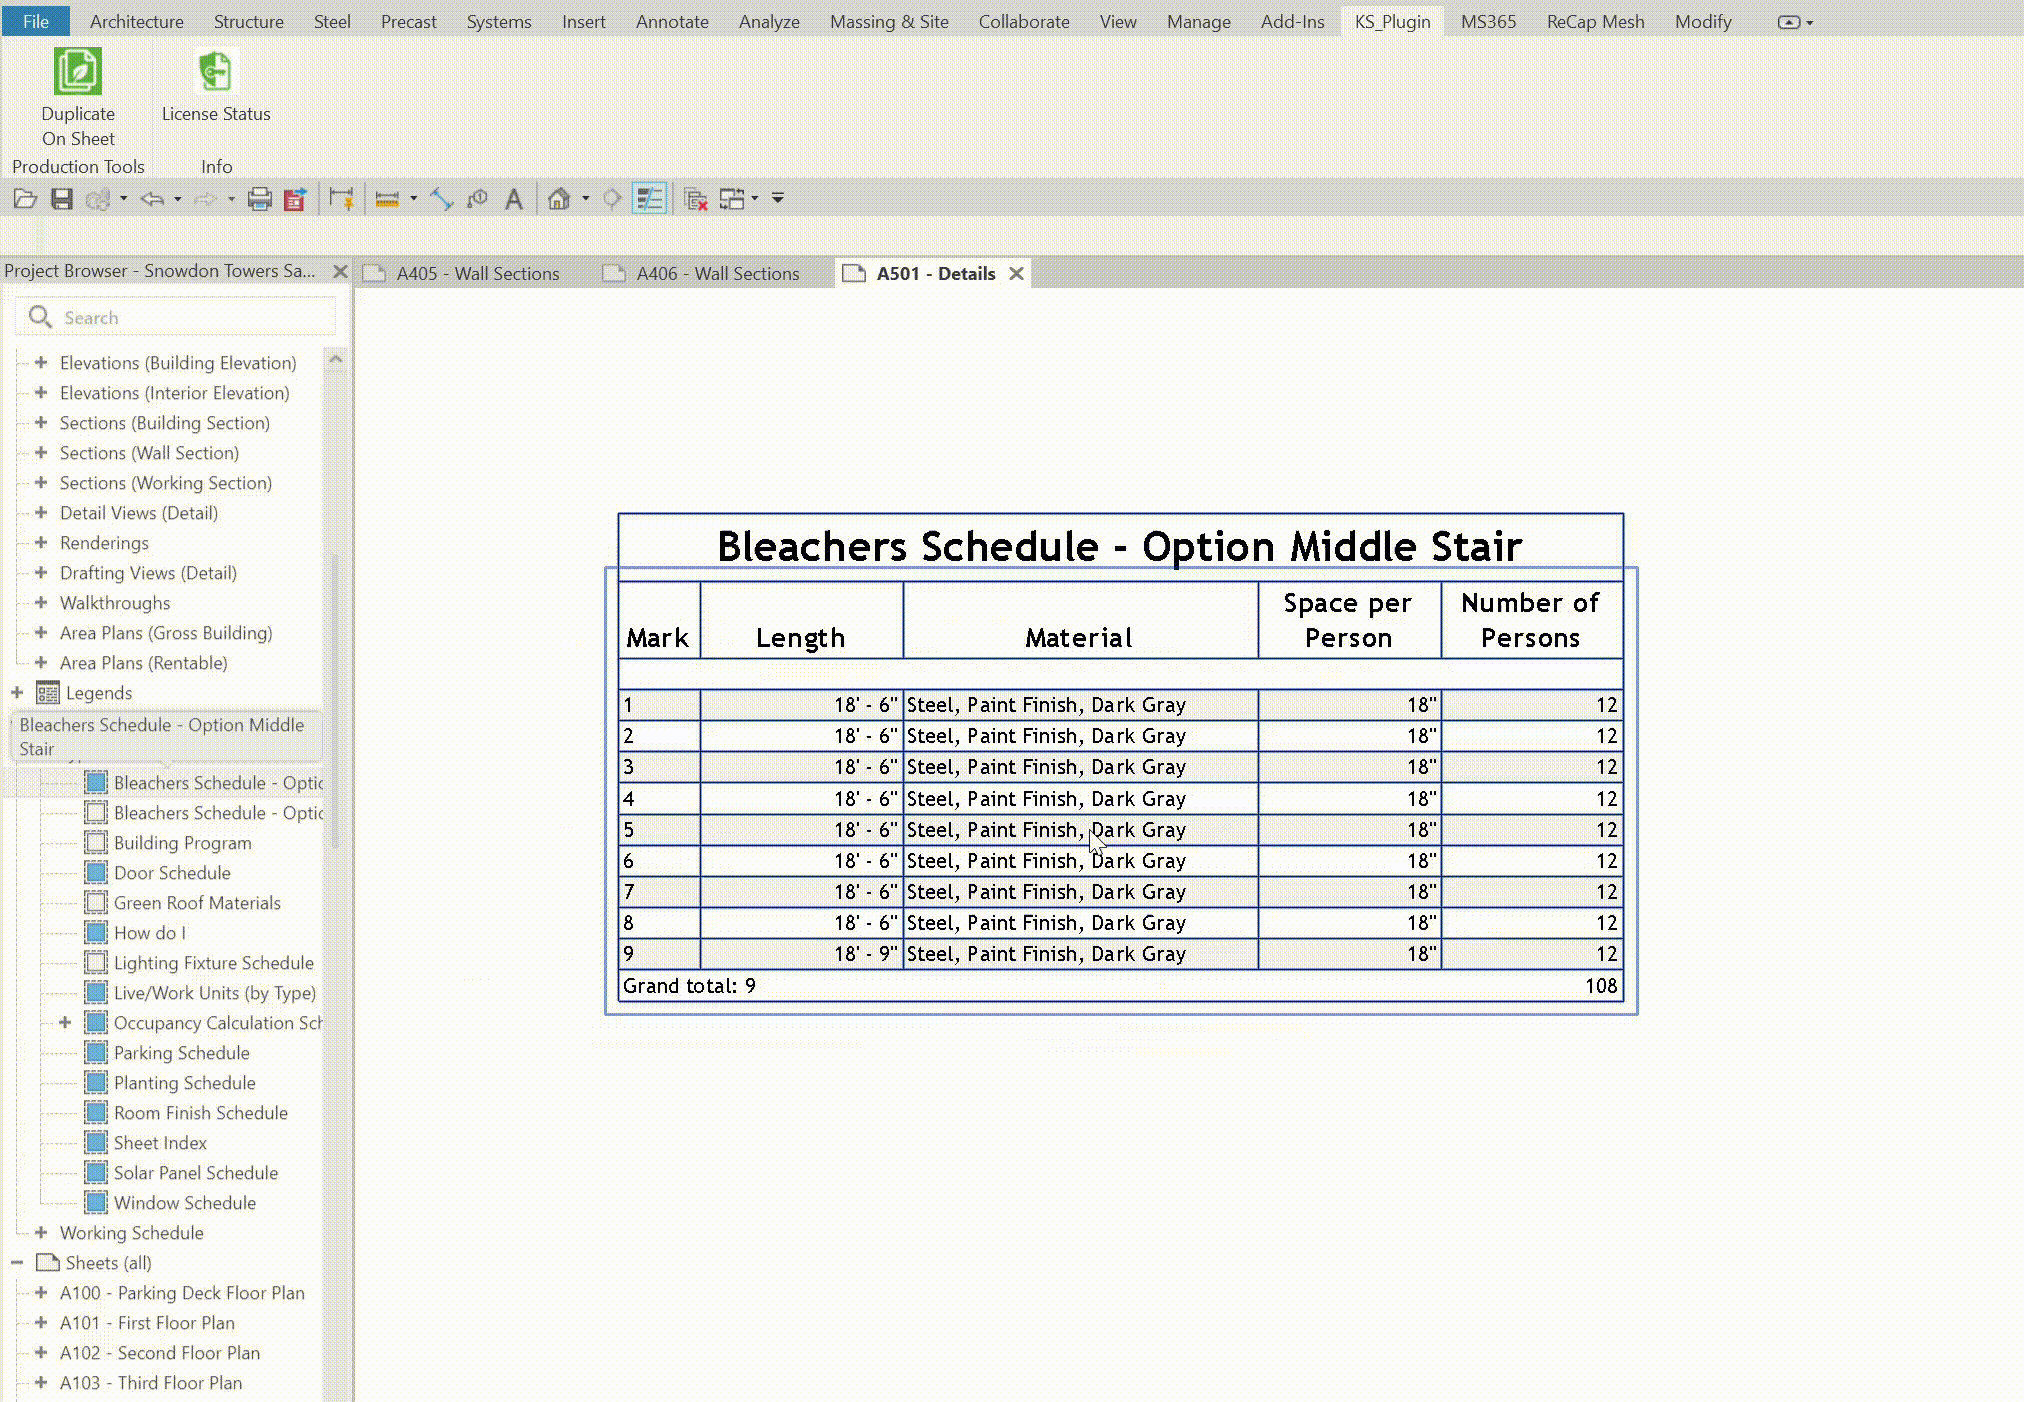Select Sheet Index in browser

tap(160, 1143)
